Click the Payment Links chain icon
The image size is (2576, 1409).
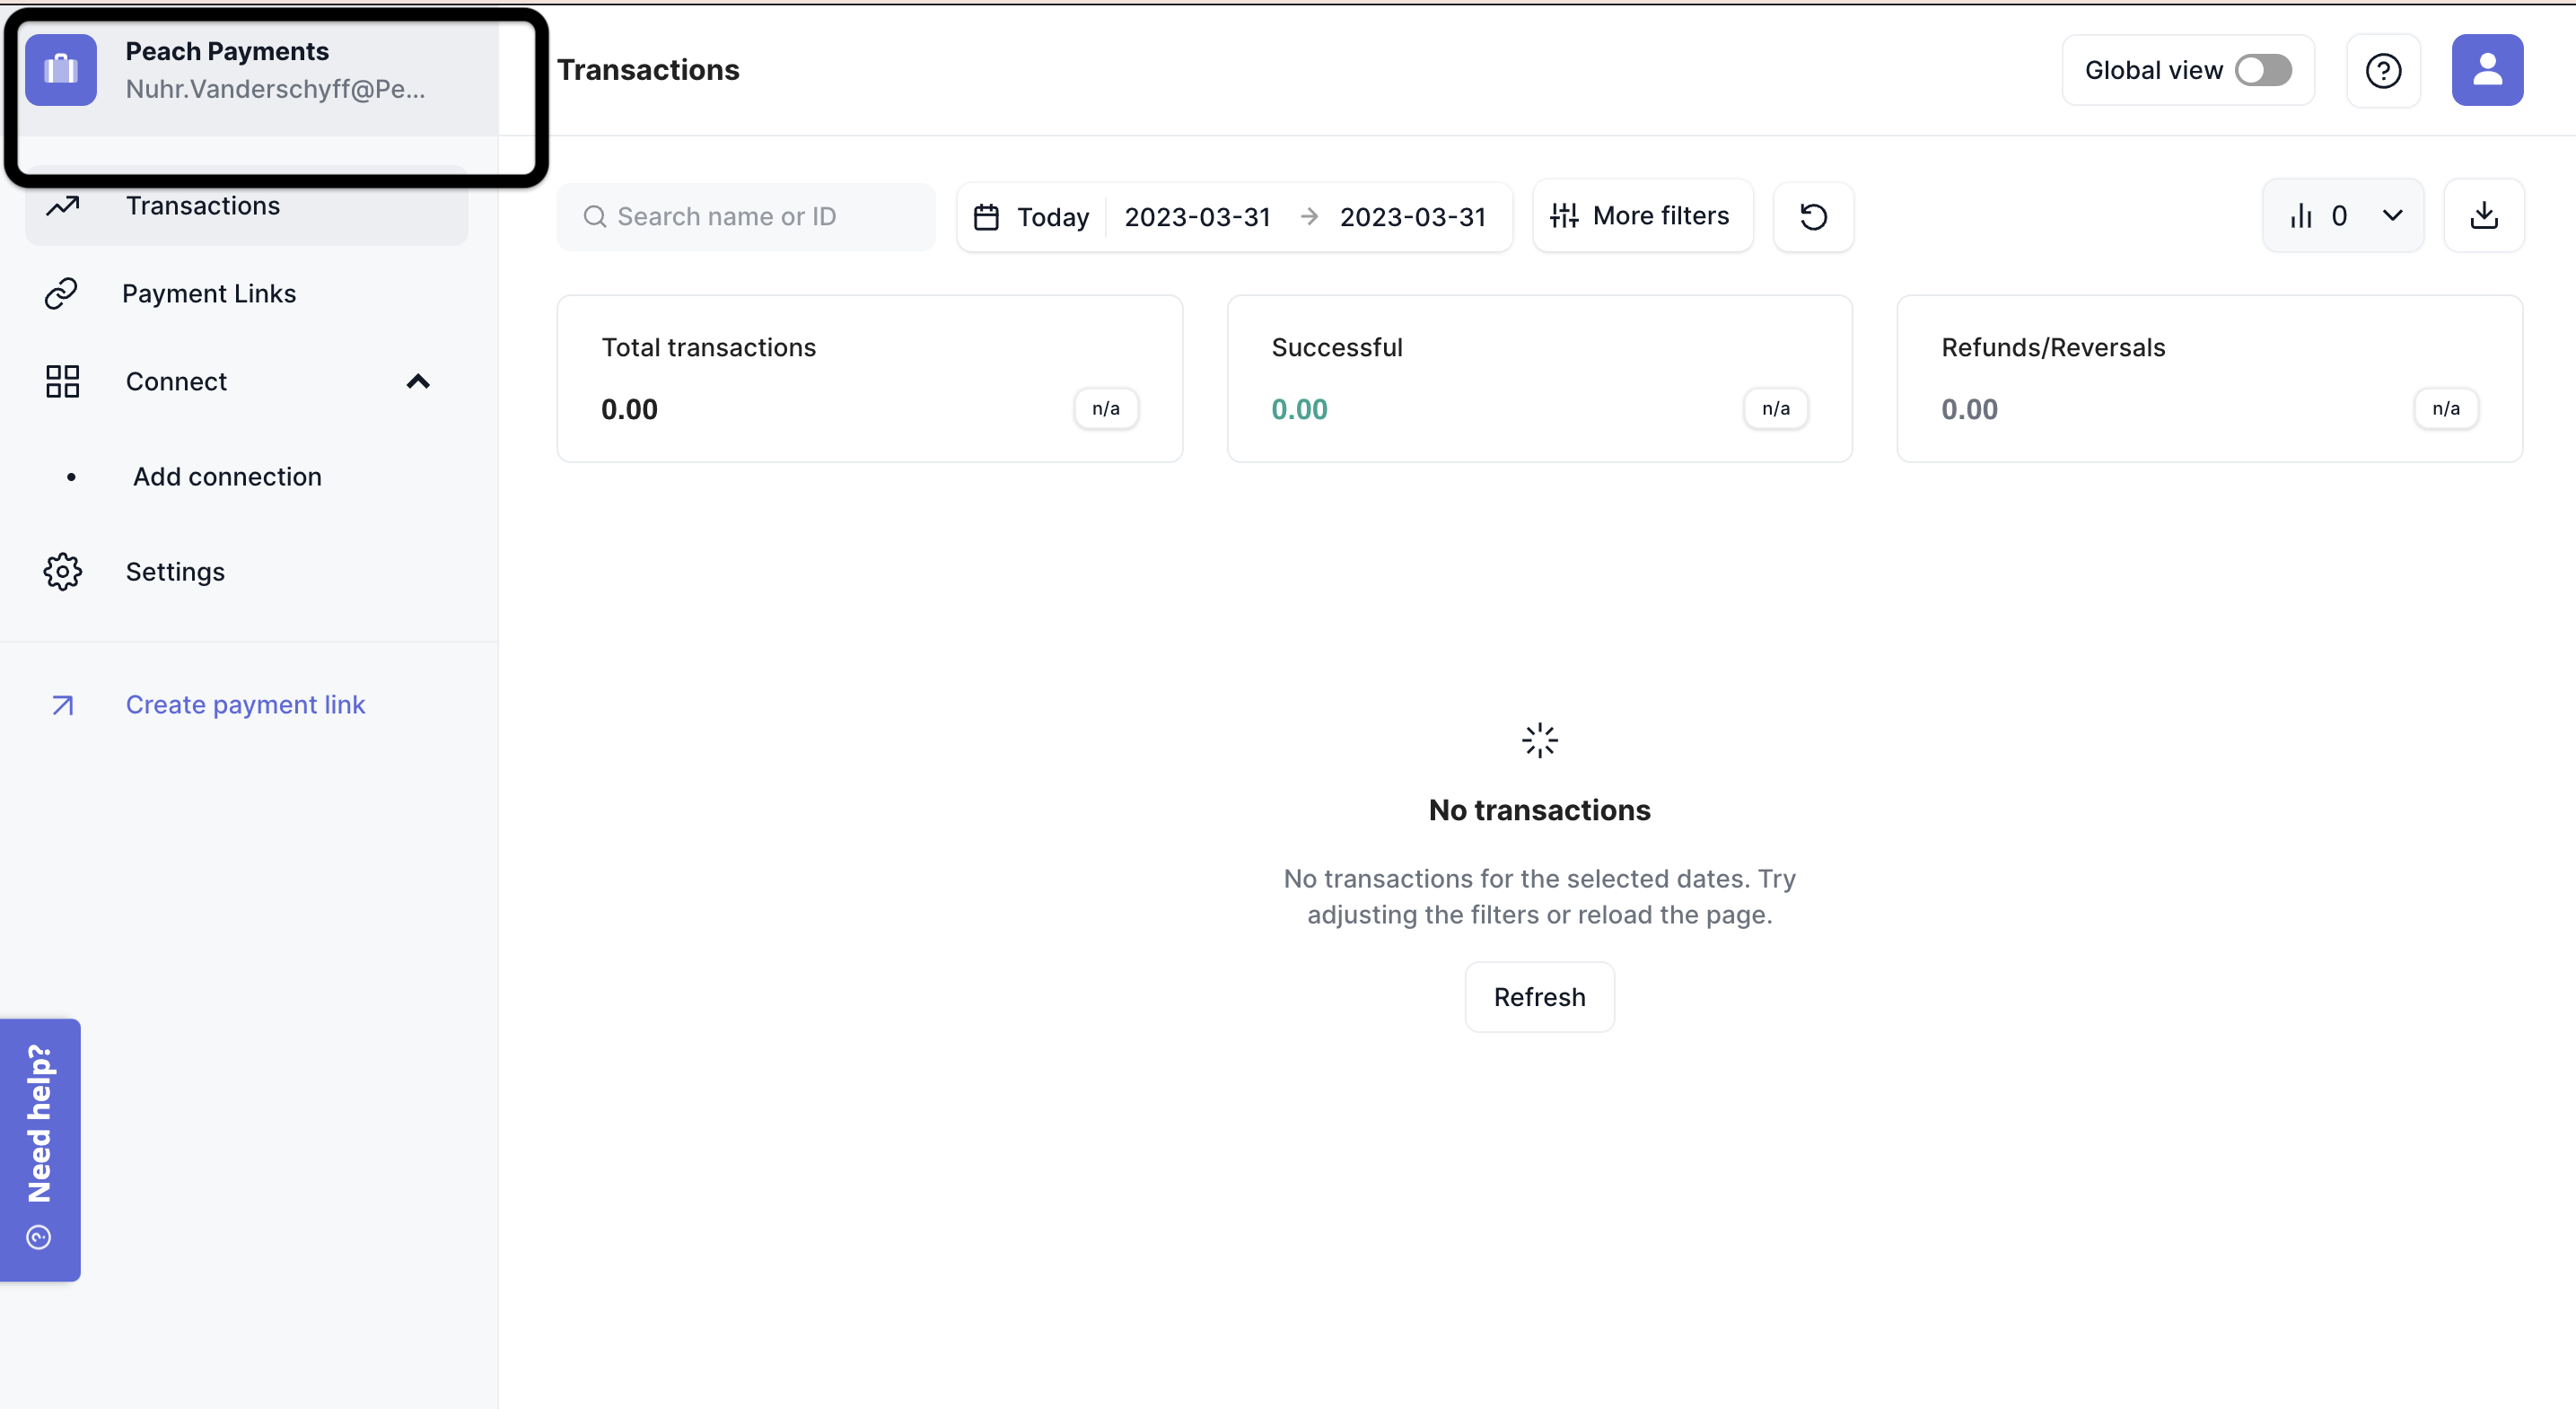(x=61, y=294)
